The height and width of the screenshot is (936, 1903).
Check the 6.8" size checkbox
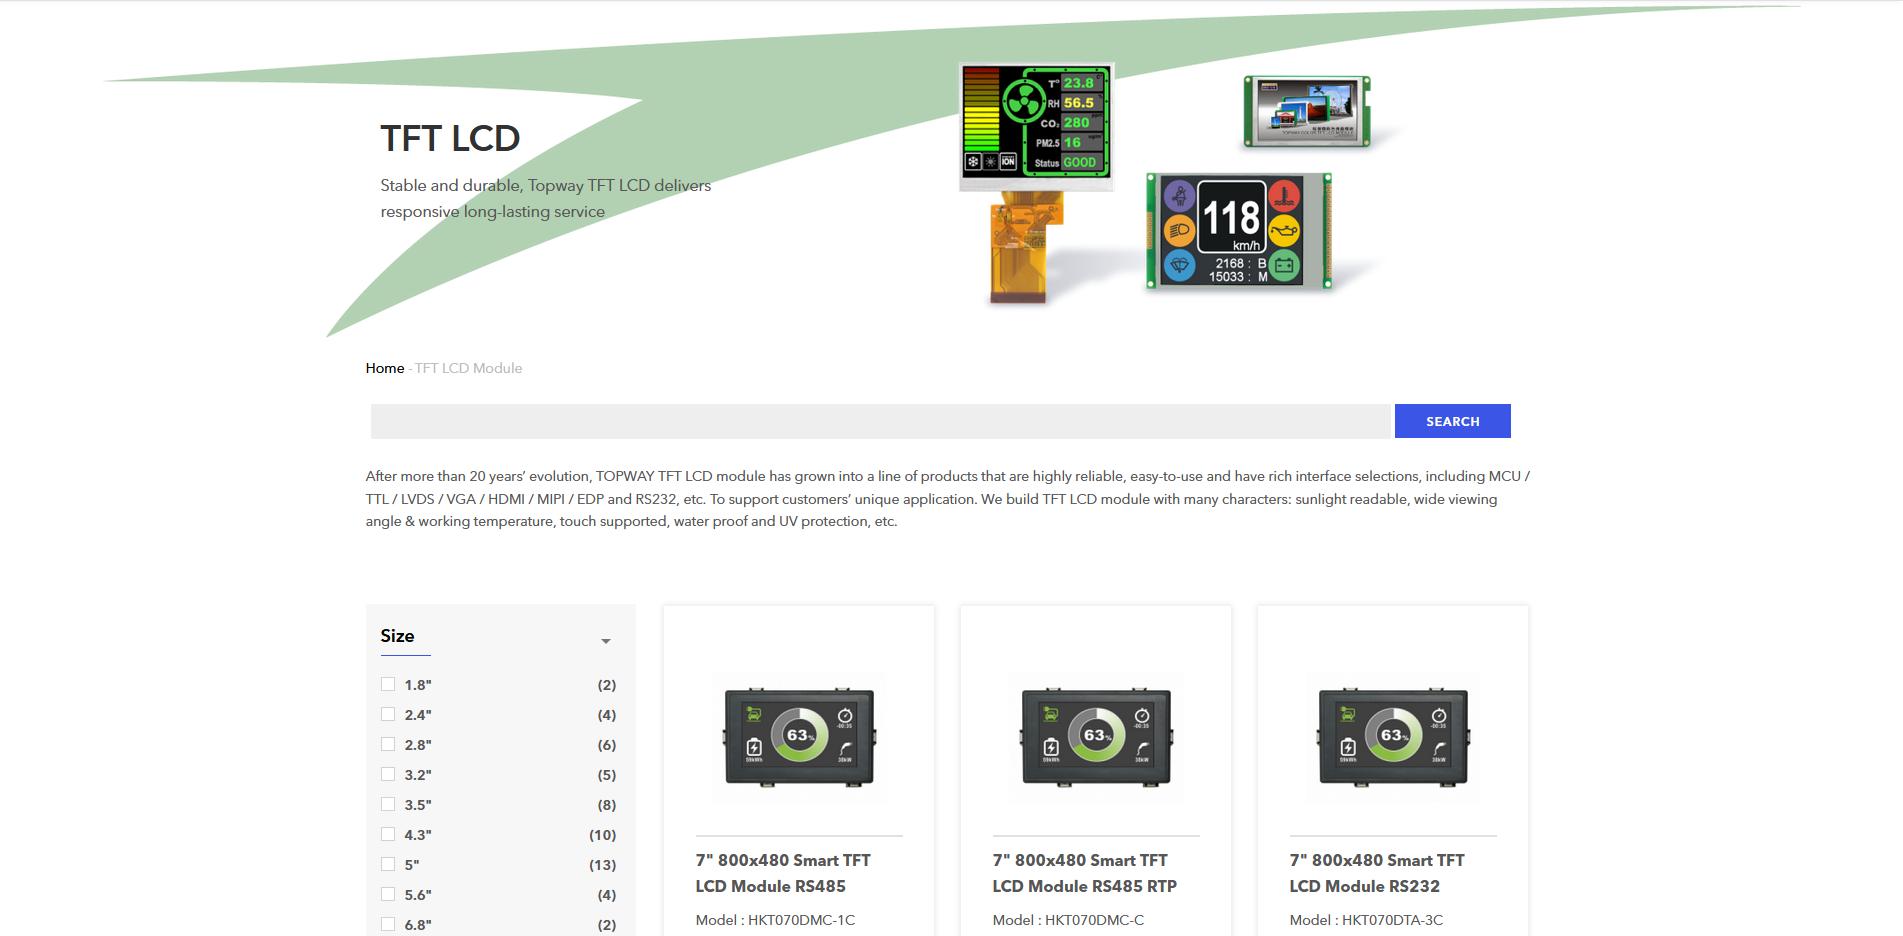[x=388, y=924]
